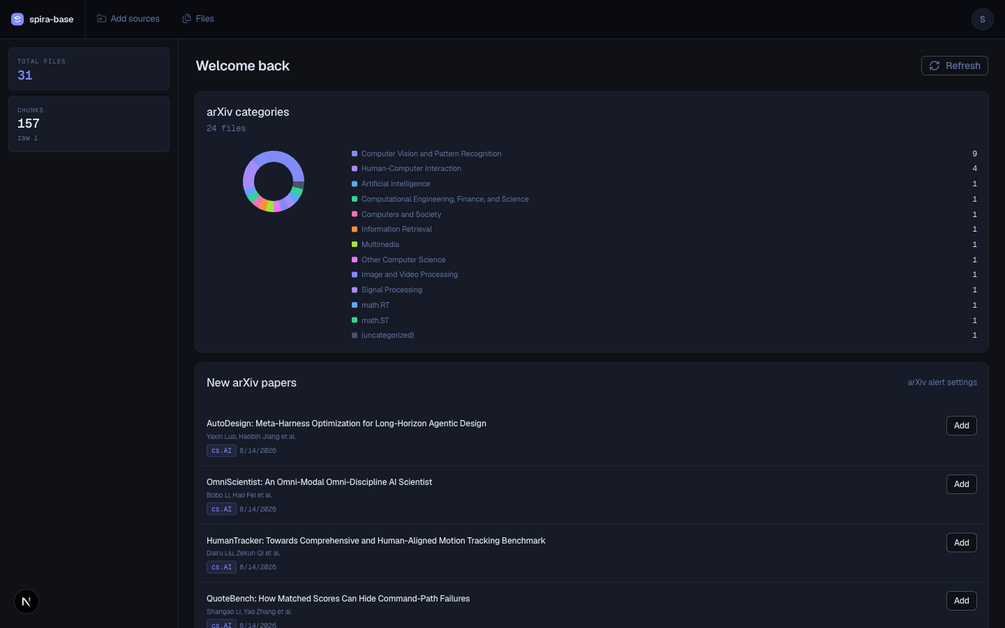Open the user avatar S menu
The image size is (1005, 628).
[x=982, y=19]
